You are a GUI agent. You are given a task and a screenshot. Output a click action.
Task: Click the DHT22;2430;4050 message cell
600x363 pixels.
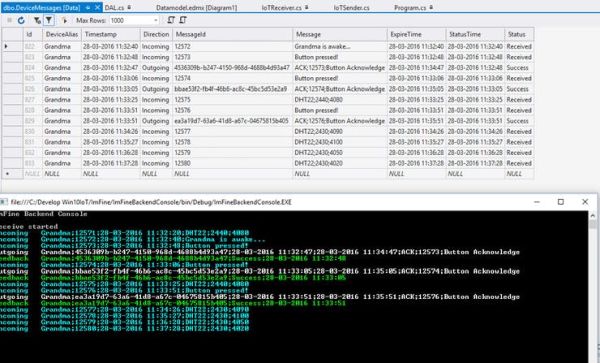point(340,153)
